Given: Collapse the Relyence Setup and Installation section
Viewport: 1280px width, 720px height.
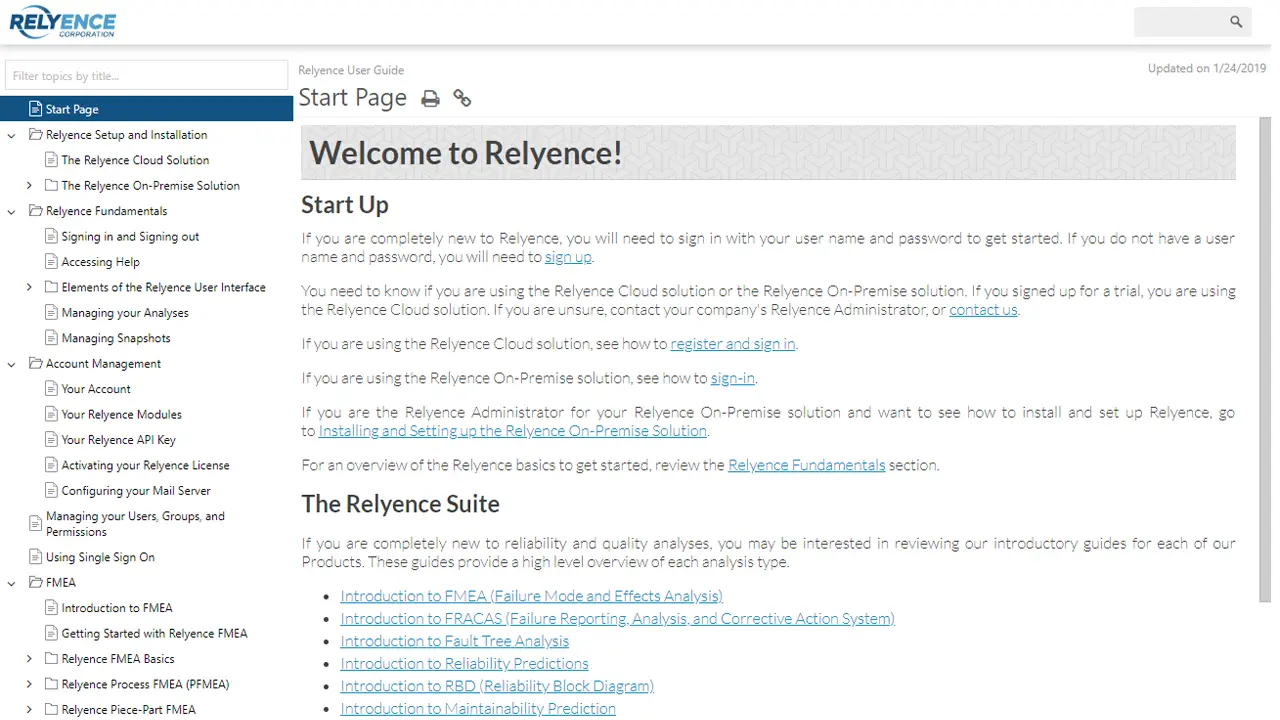Looking at the screenshot, I should (x=12, y=135).
